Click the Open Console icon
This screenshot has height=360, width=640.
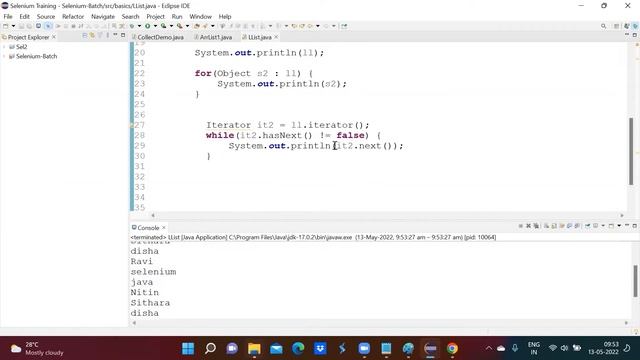tap(611, 226)
